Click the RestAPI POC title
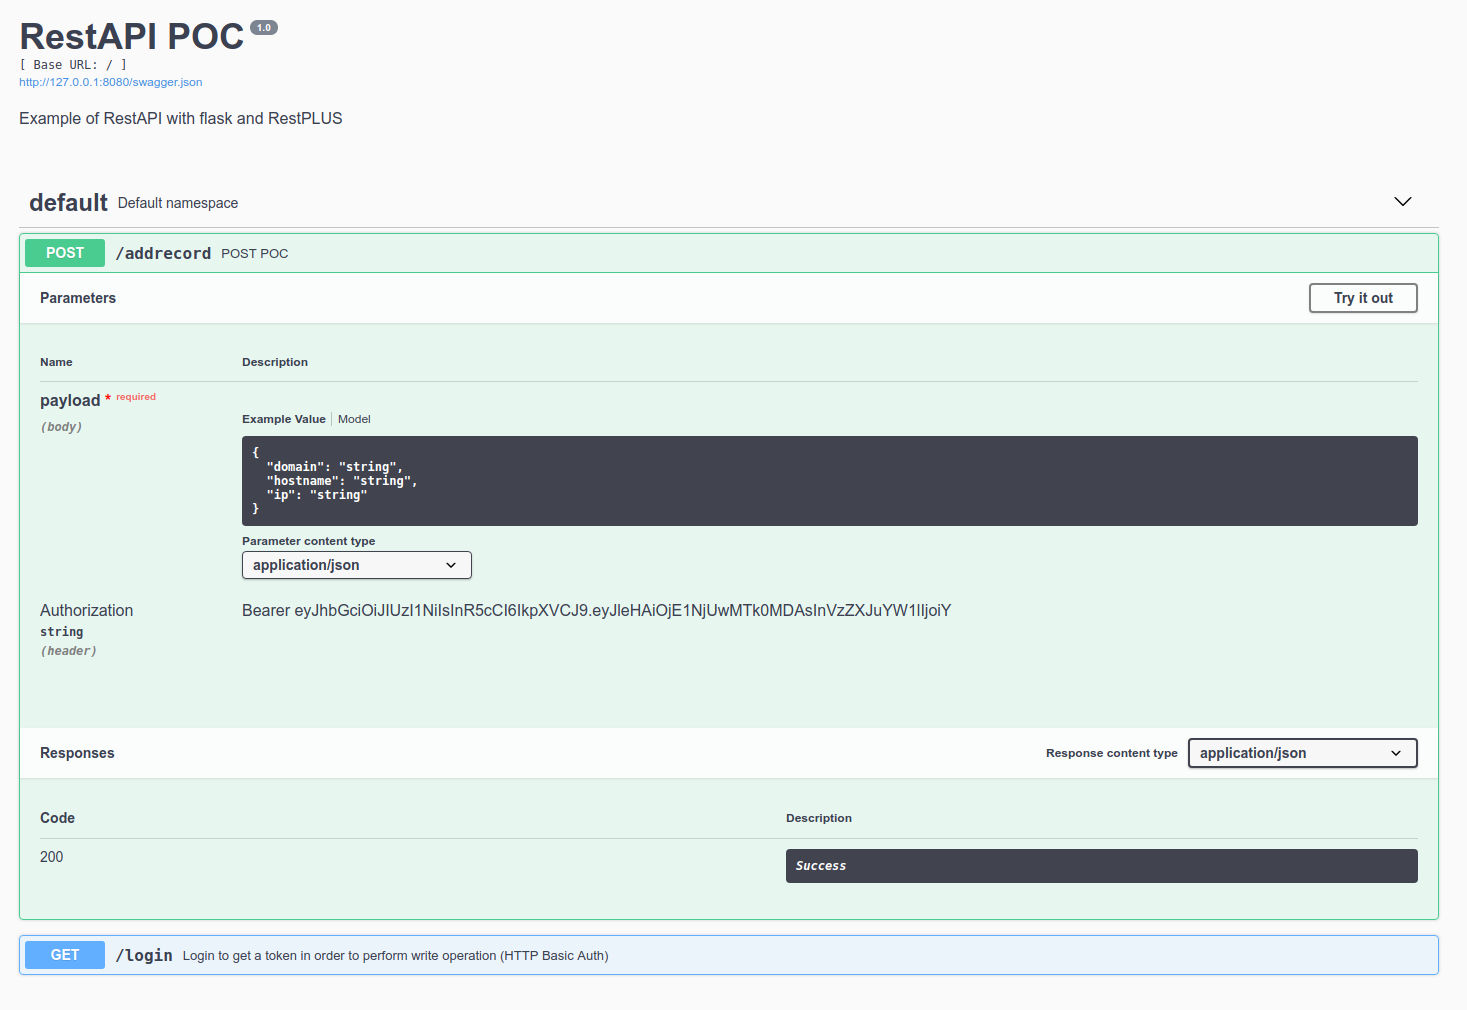Screen dimensions: 1467x1010 132,37
